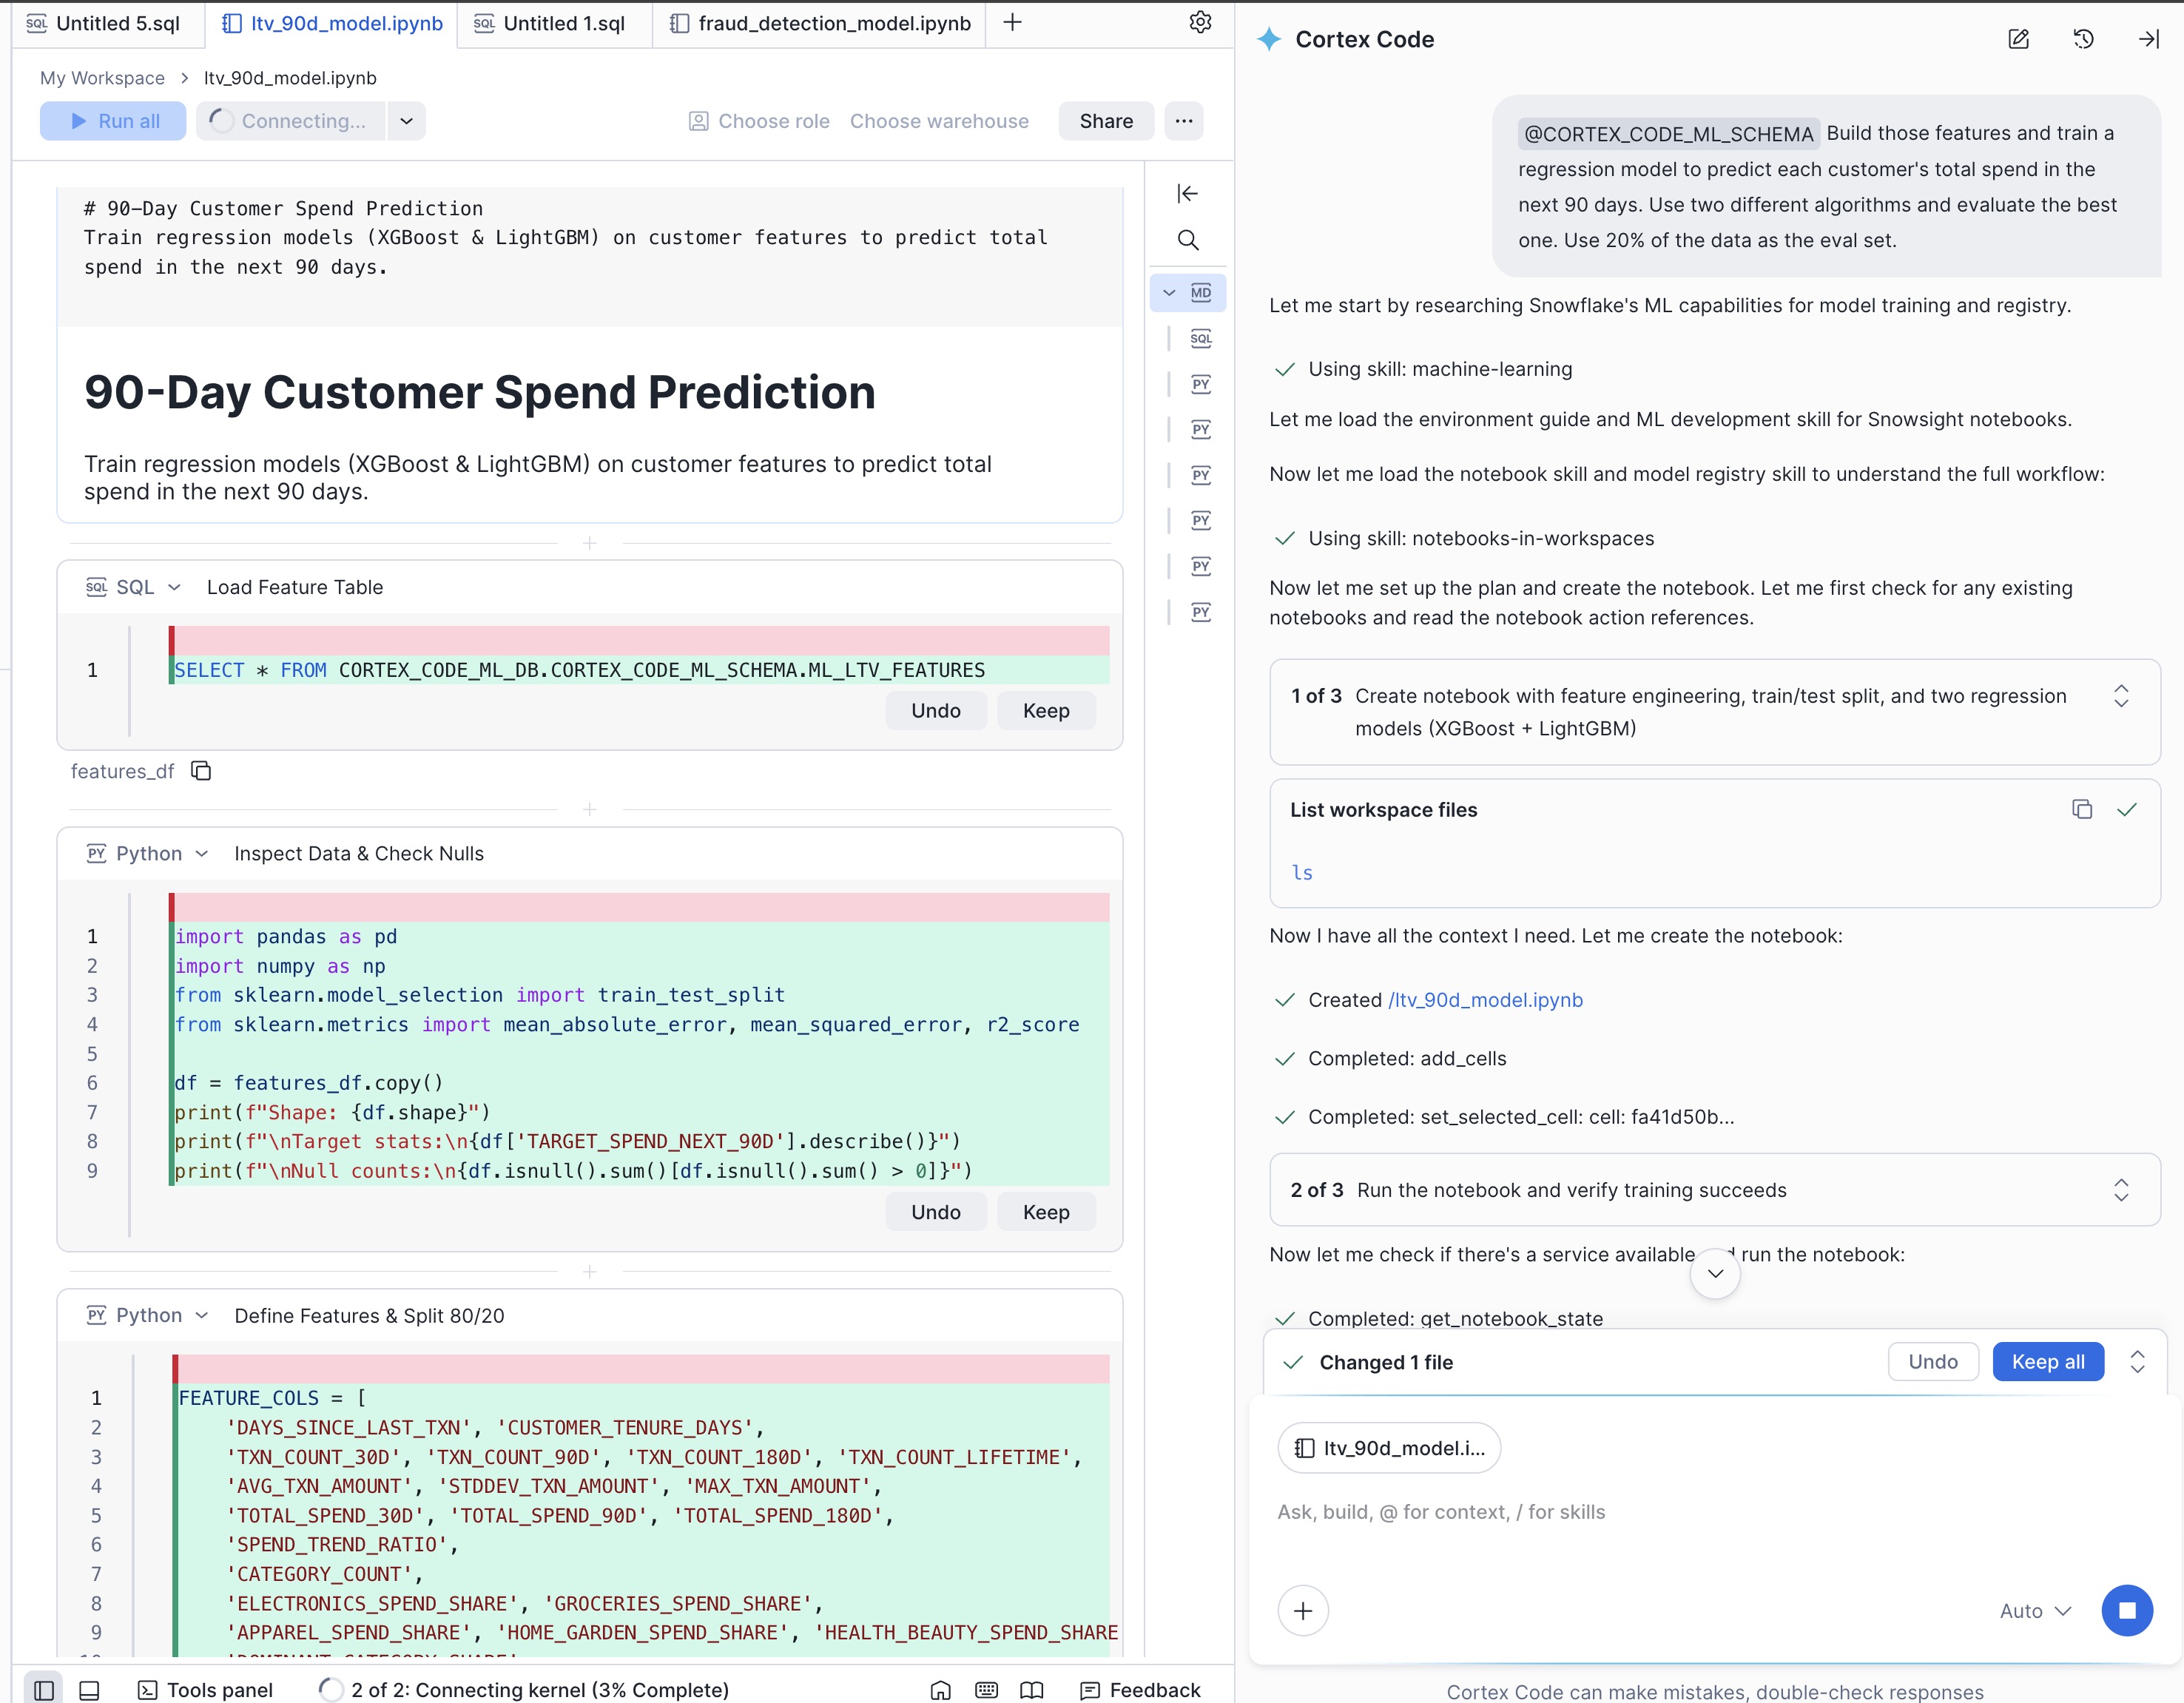
Task: Undo changes in Load Feature Table cell
Action: point(935,710)
